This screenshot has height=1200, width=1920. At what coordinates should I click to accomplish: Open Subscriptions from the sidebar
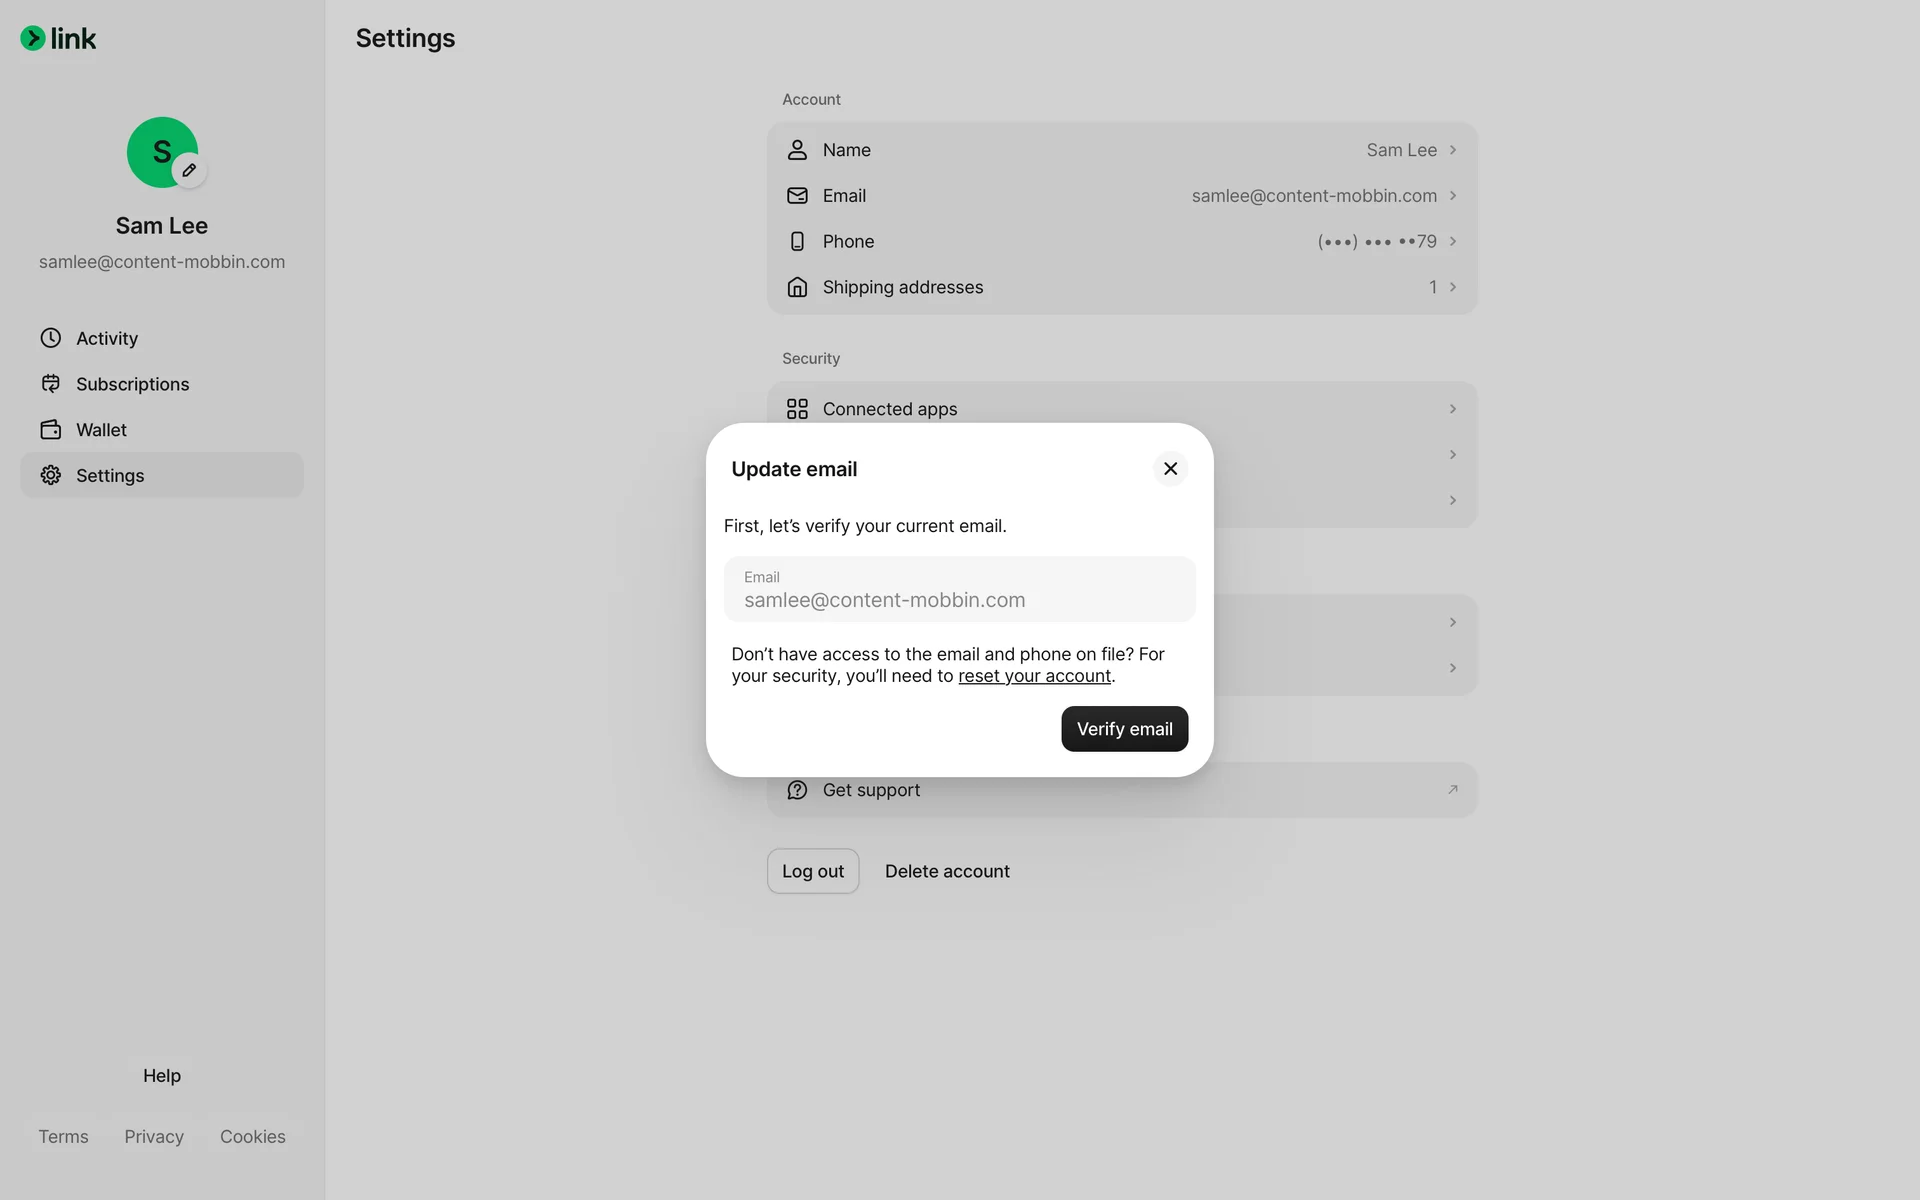132,384
